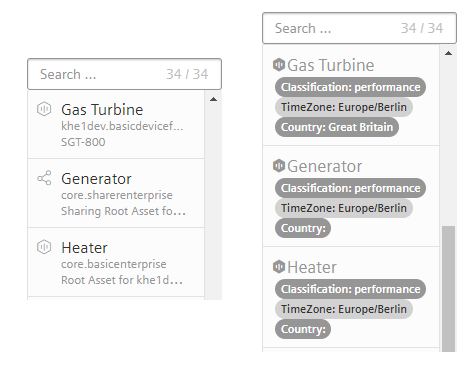Click the hexagon icon beside Heater in left list
Screen dimensions: 474x365
coord(44,247)
